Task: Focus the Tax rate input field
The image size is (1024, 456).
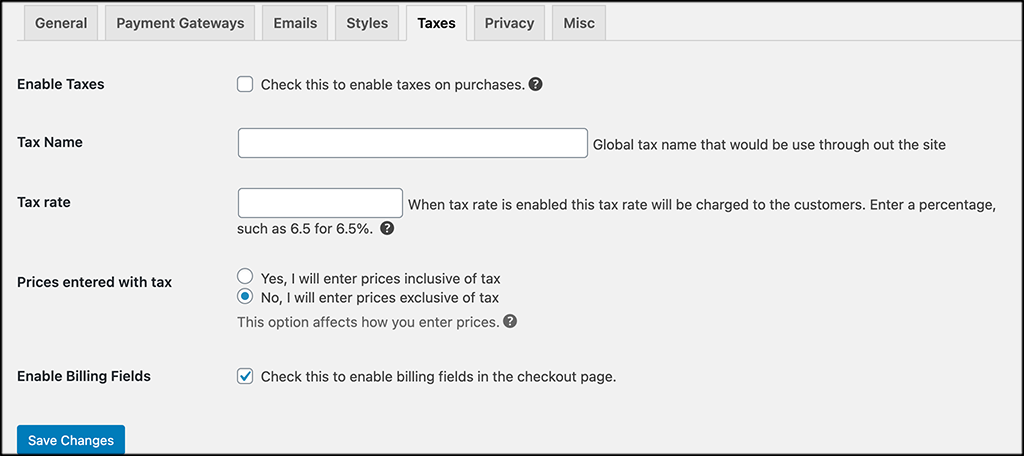Action: (x=320, y=203)
